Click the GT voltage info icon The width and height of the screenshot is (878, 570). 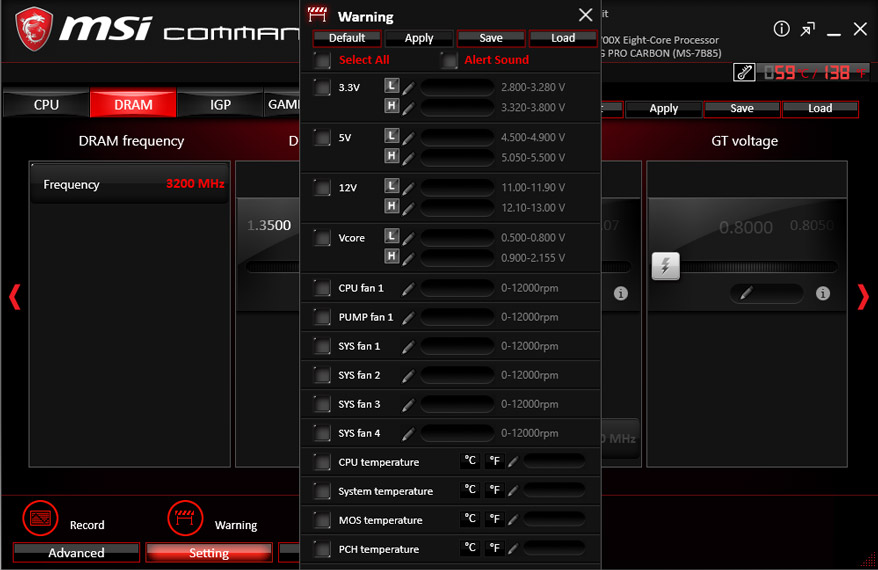pyautogui.click(x=822, y=293)
